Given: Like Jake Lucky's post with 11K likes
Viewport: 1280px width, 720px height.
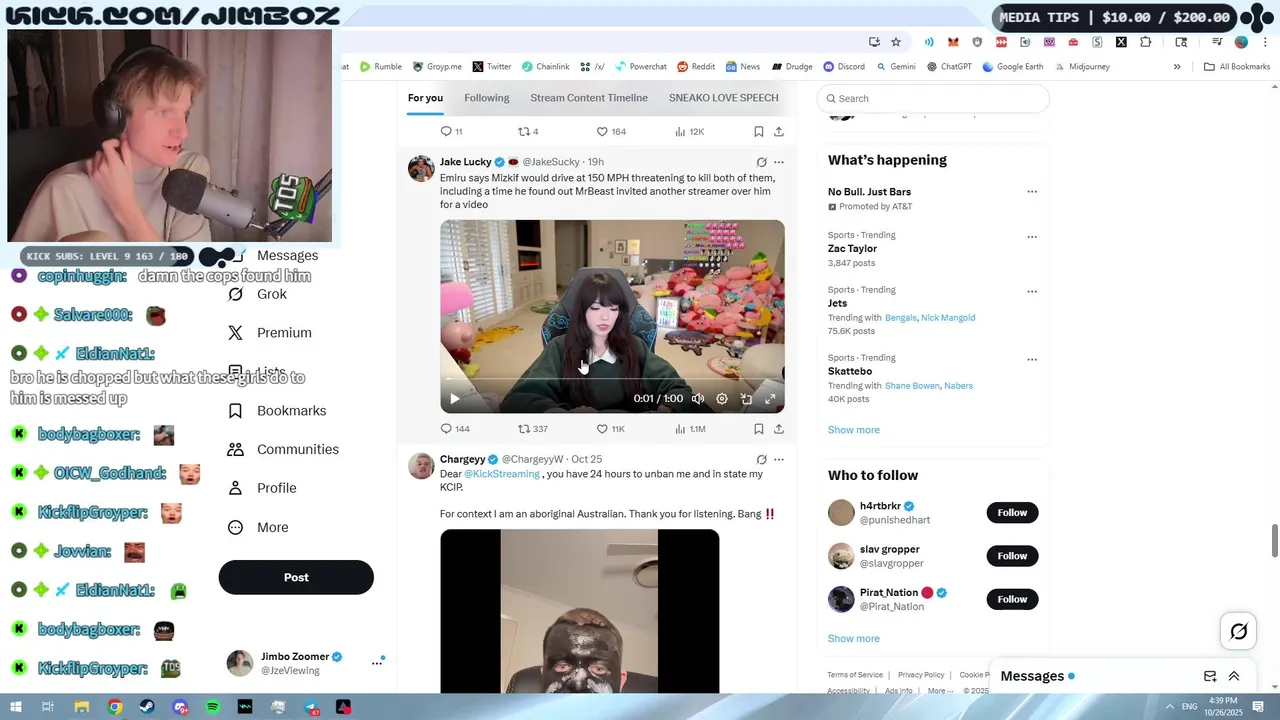Looking at the screenshot, I should click(610, 429).
